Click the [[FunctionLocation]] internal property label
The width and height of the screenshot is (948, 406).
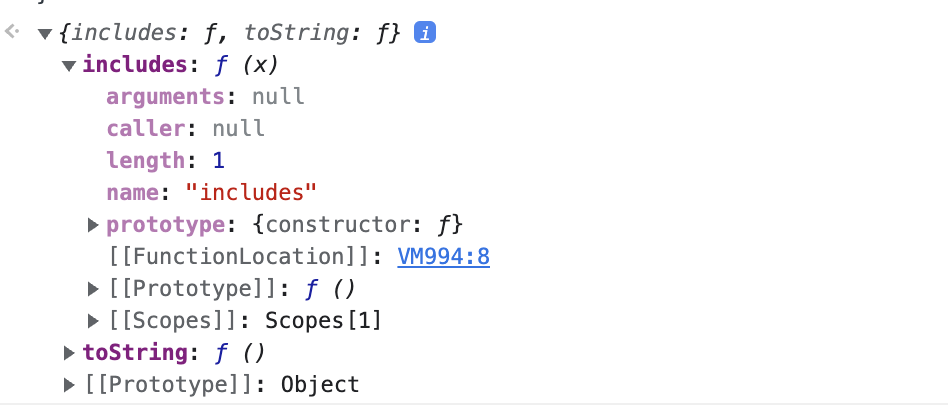click(x=238, y=257)
